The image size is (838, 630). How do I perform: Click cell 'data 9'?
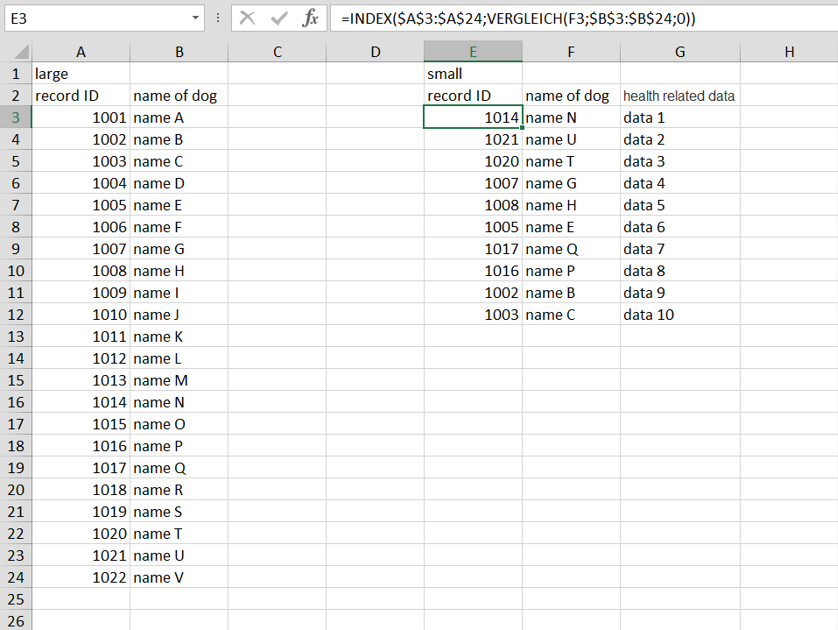click(680, 293)
